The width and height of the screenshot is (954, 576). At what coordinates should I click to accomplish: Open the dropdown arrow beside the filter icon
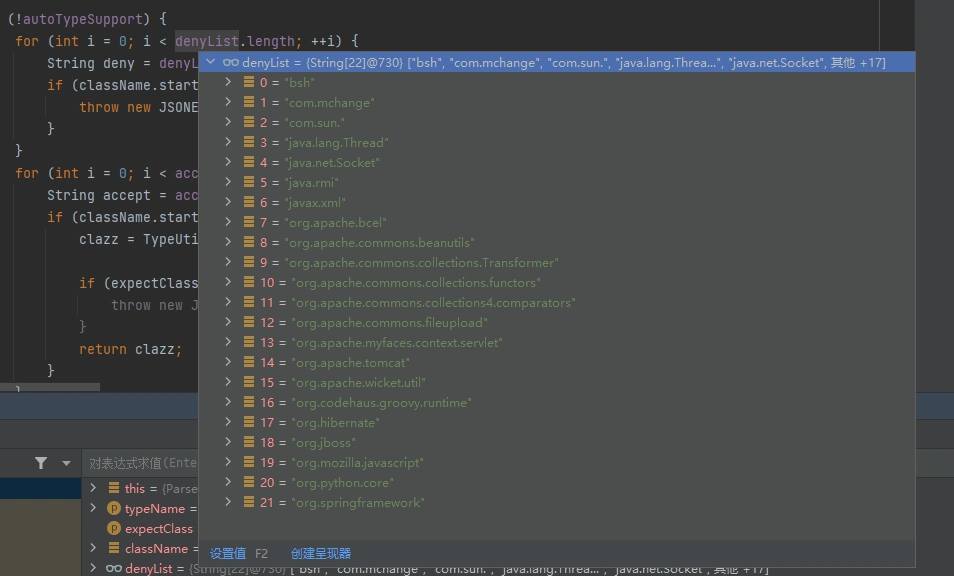pyautogui.click(x=67, y=463)
